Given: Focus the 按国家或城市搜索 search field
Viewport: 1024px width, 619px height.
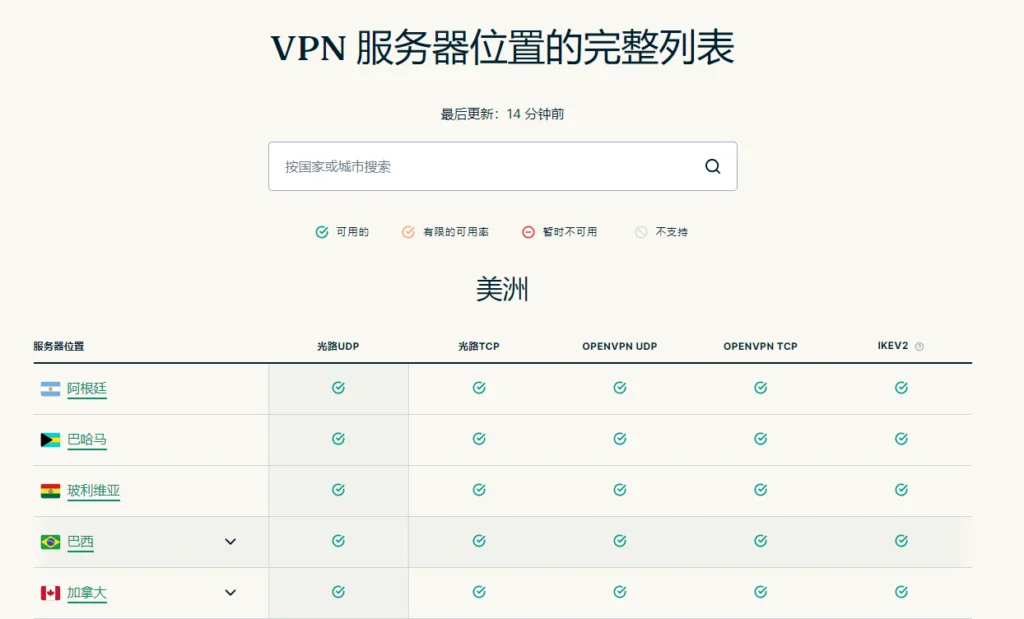Looking at the screenshot, I should pos(503,167).
